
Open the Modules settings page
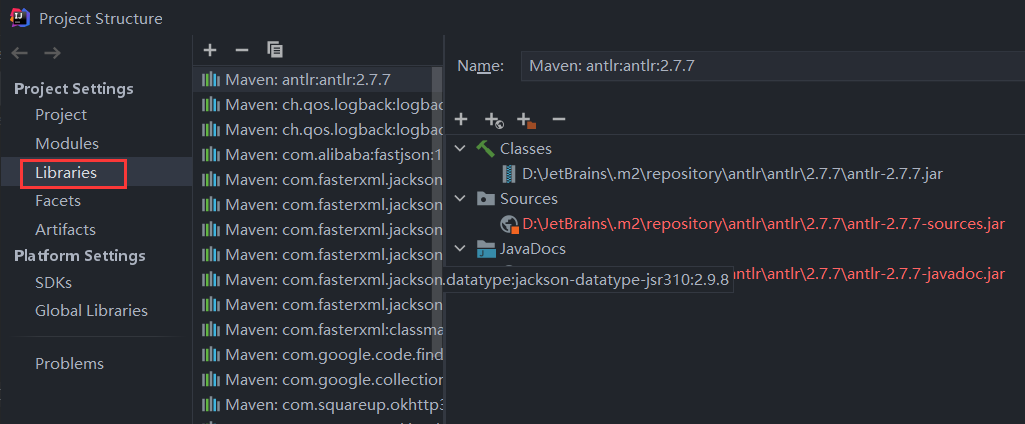67,144
